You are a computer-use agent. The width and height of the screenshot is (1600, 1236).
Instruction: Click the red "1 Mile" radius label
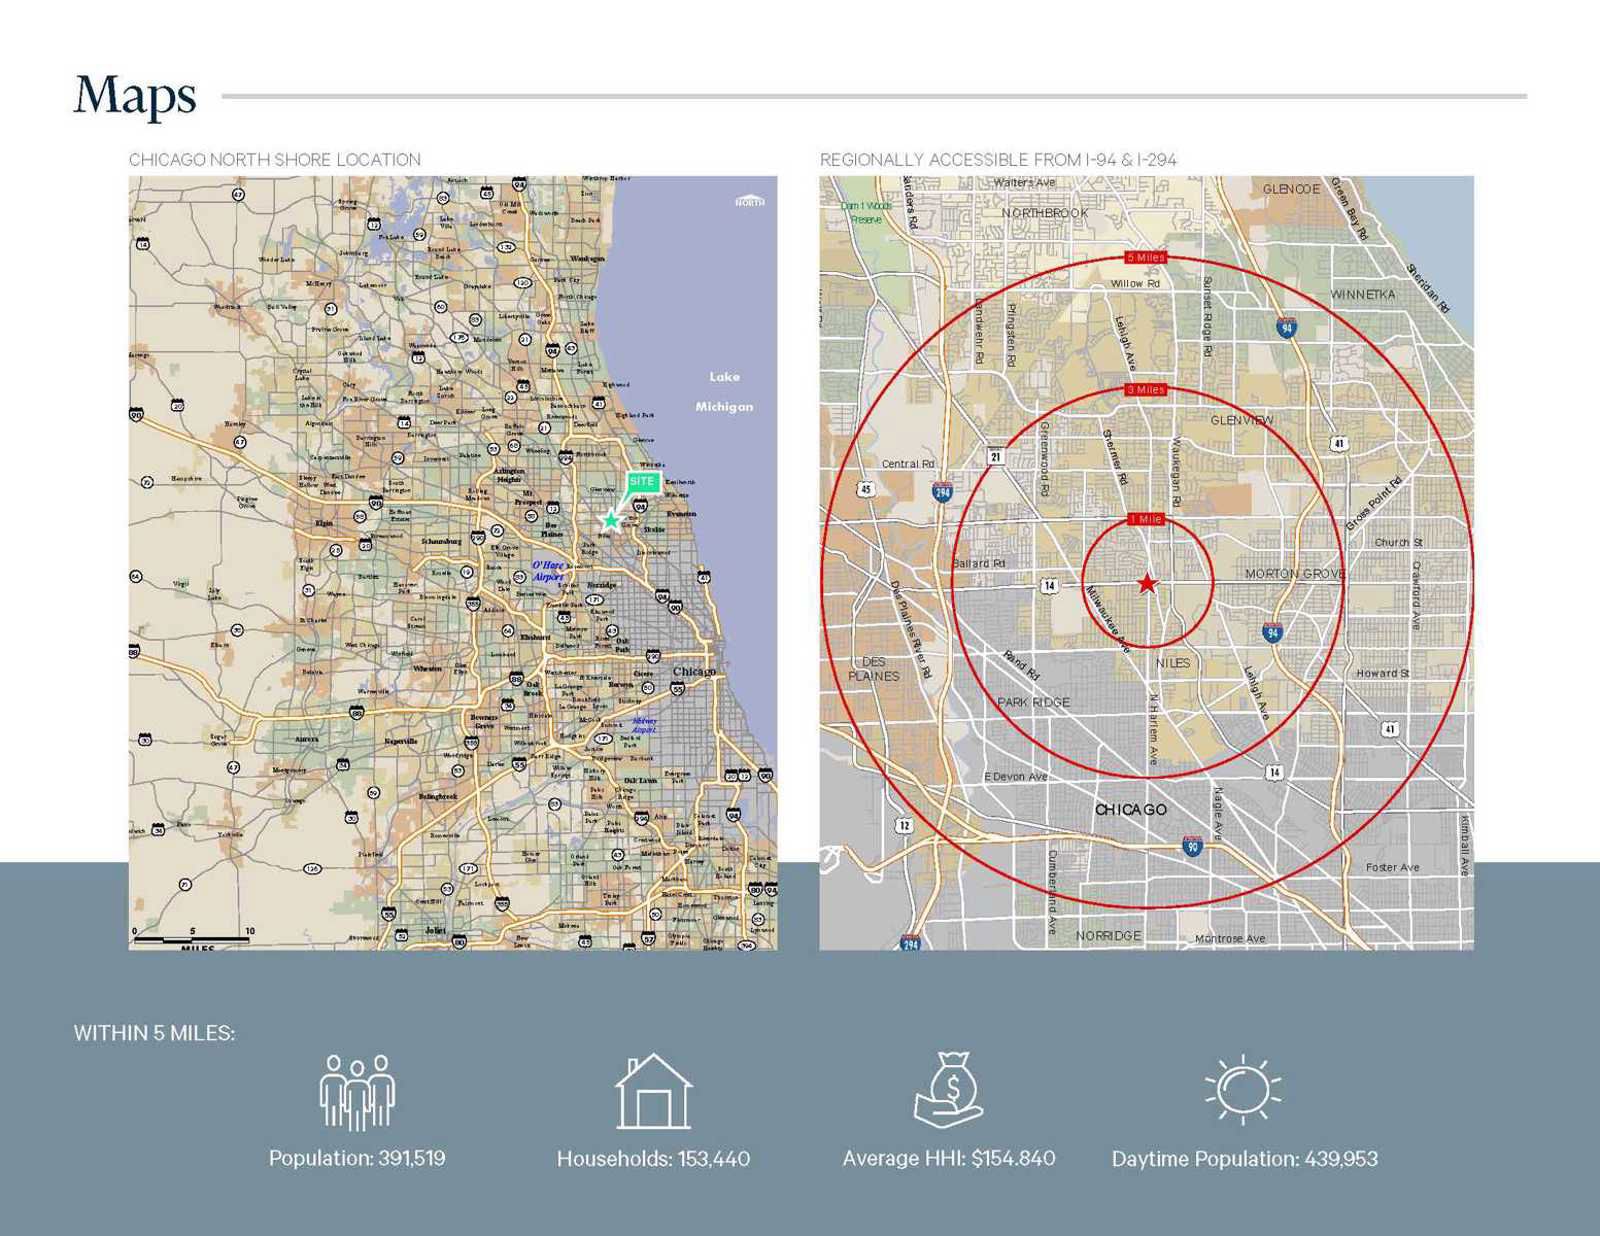pyautogui.click(x=1146, y=519)
